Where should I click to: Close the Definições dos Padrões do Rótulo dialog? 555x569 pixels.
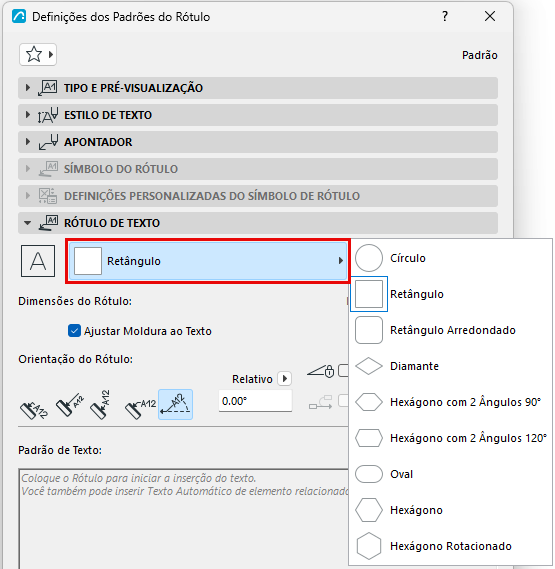coord(490,16)
